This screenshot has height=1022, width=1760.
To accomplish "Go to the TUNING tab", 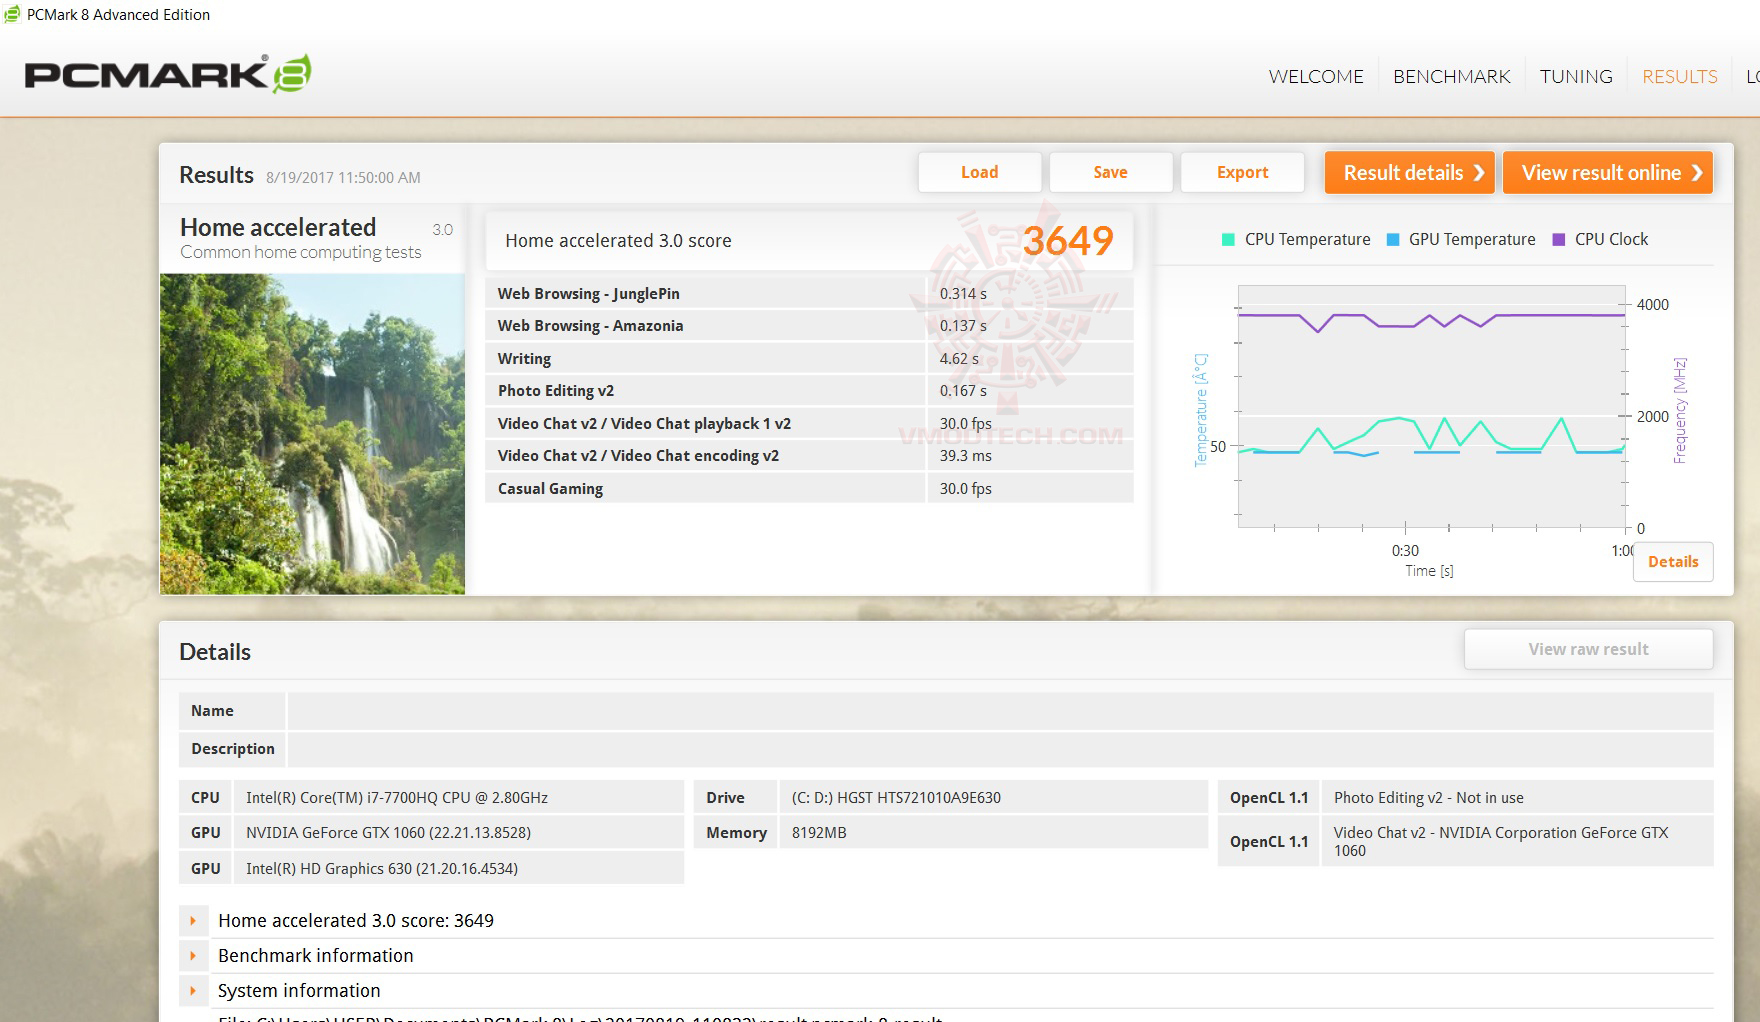I will point(1576,76).
